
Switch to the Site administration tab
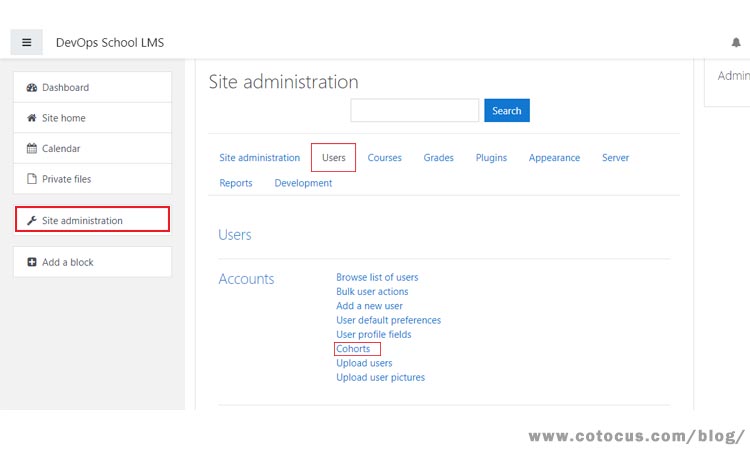click(260, 158)
